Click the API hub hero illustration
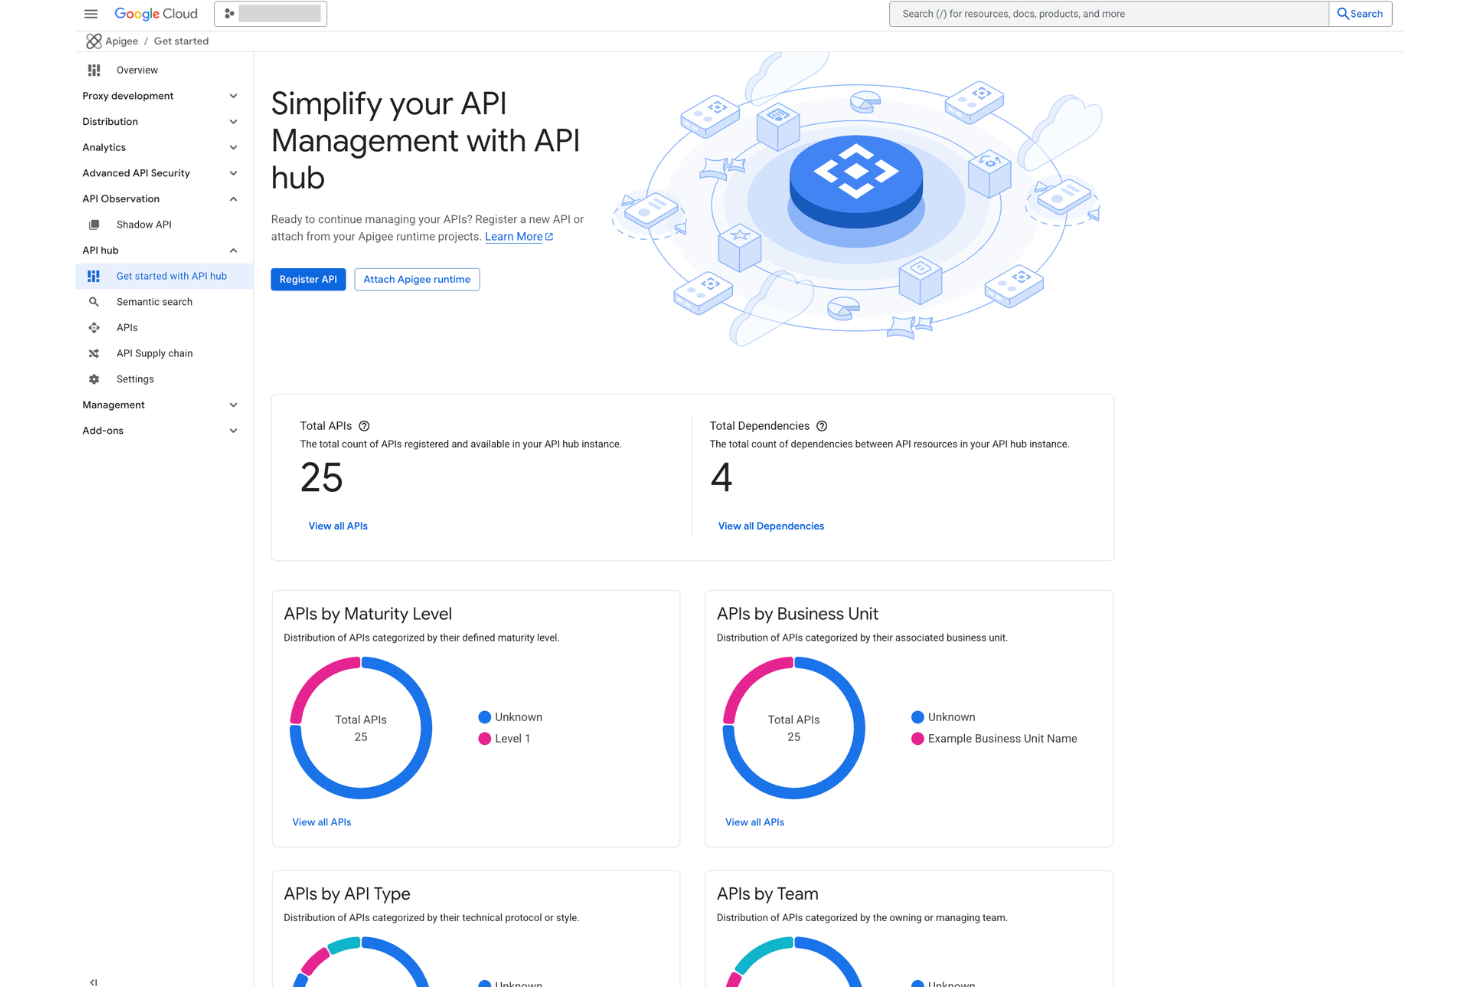Screen dimensions: 1480x987 [856, 200]
